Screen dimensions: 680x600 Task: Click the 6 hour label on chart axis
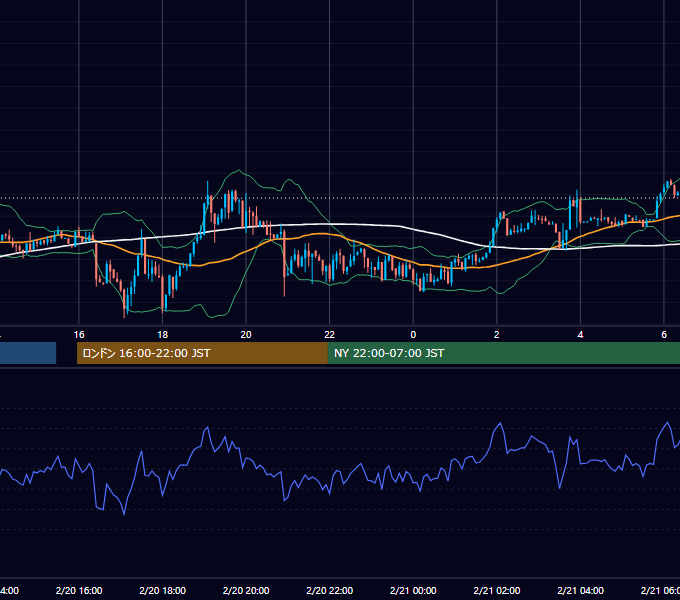(664, 335)
